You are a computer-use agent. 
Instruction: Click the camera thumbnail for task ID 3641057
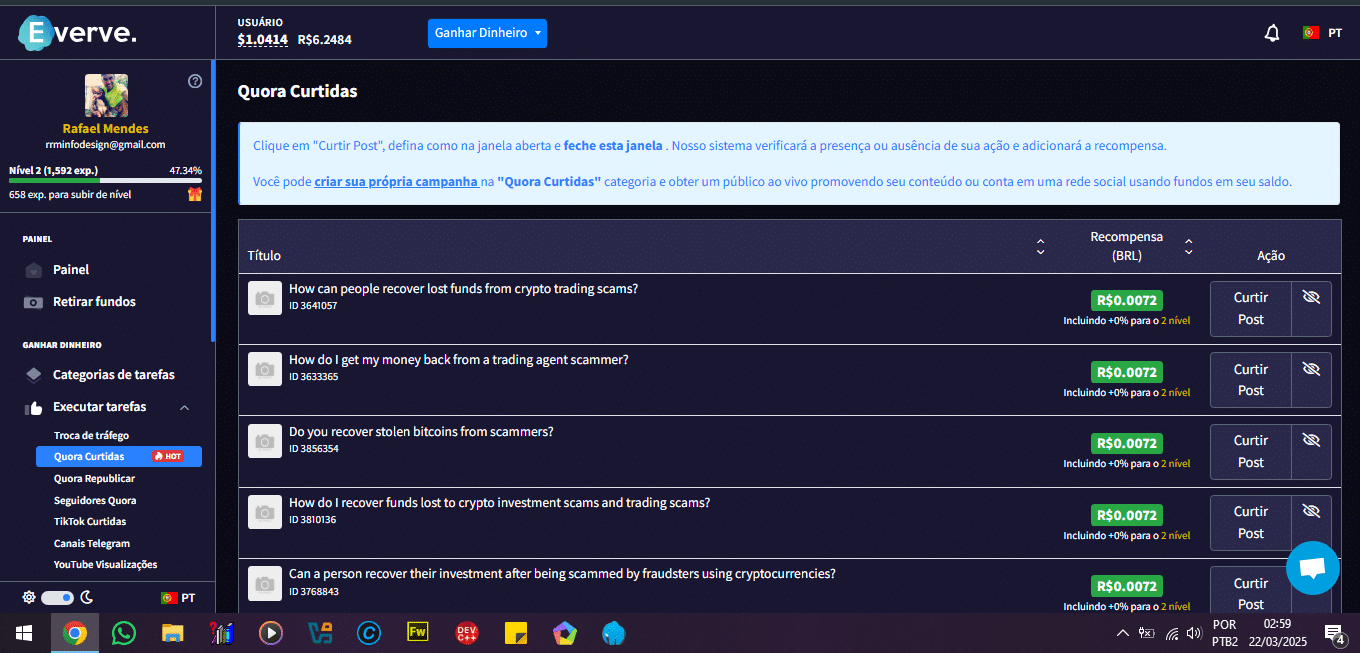[x=265, y=298]
